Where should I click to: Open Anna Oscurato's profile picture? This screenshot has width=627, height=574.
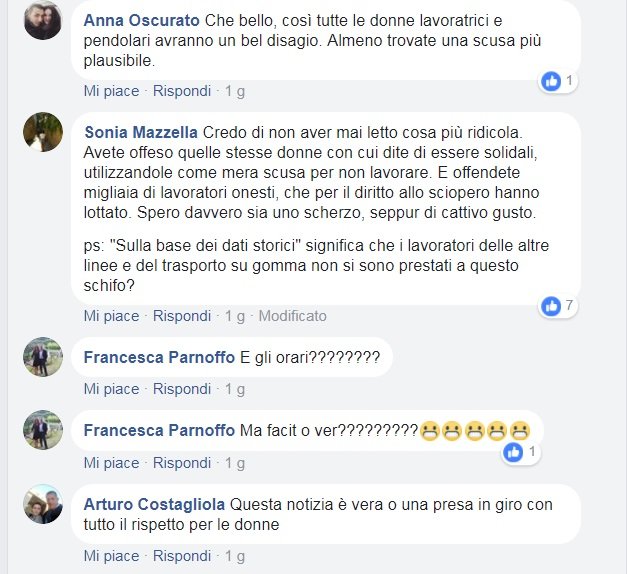[43, 20]
